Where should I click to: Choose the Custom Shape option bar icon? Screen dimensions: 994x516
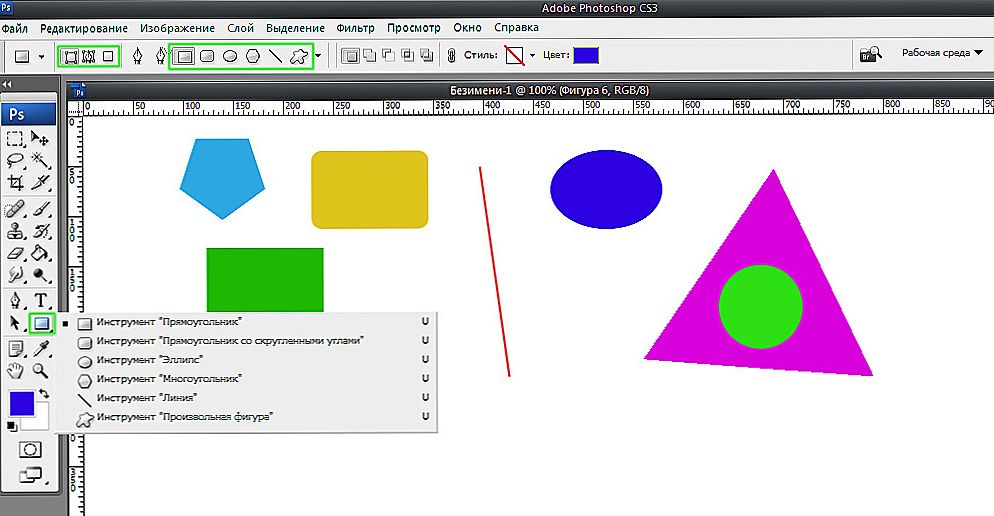click(x=299, y=56)
